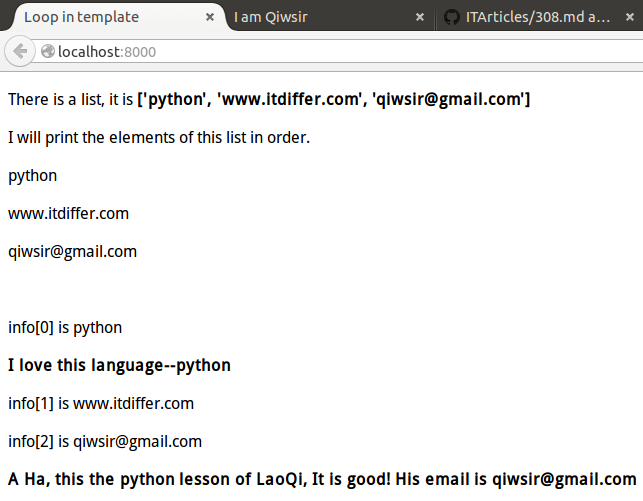Click the standalone "www.itdiffer.com" line
Screen dimensions: 643x501
pos(68,213)
